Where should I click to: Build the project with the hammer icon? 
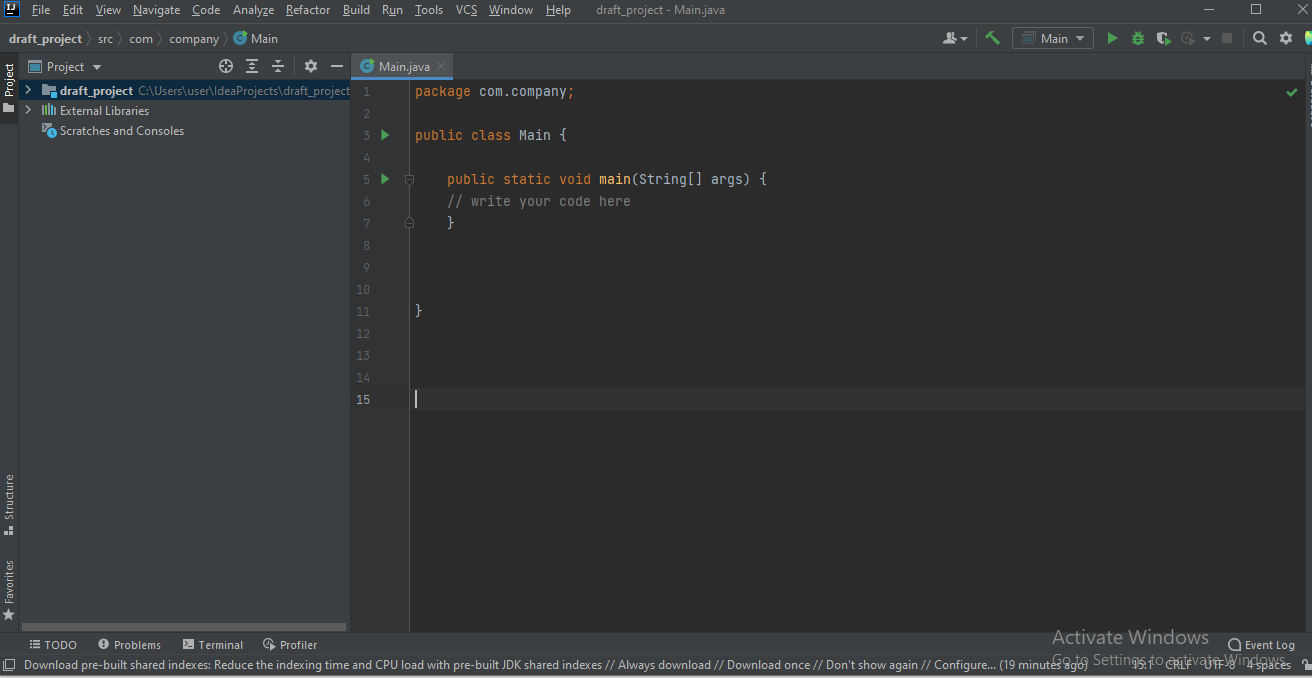coord(992,37)
